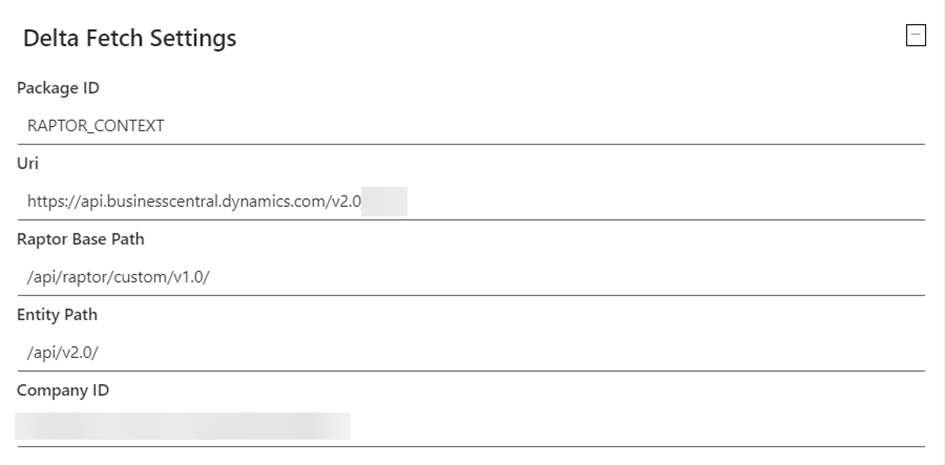The image size is (945, 465).
Task: Collapse the Delta Fetch Settings section
Action: 915,36
